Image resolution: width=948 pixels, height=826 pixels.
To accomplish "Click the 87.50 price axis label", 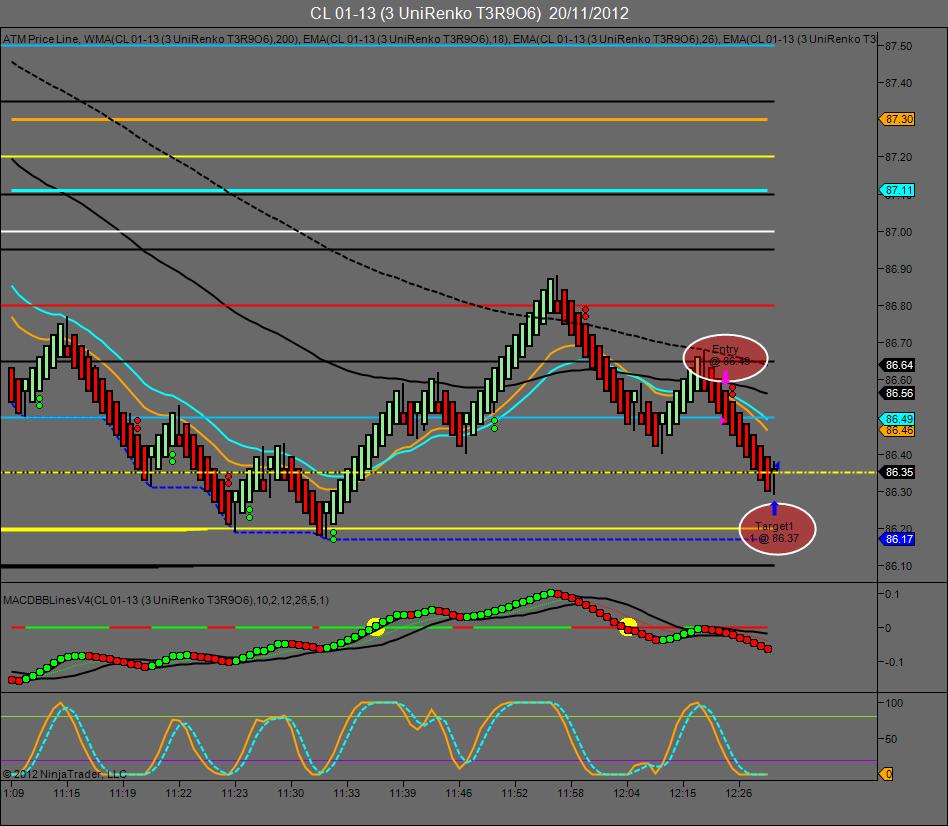I will [x=898, y=47].
